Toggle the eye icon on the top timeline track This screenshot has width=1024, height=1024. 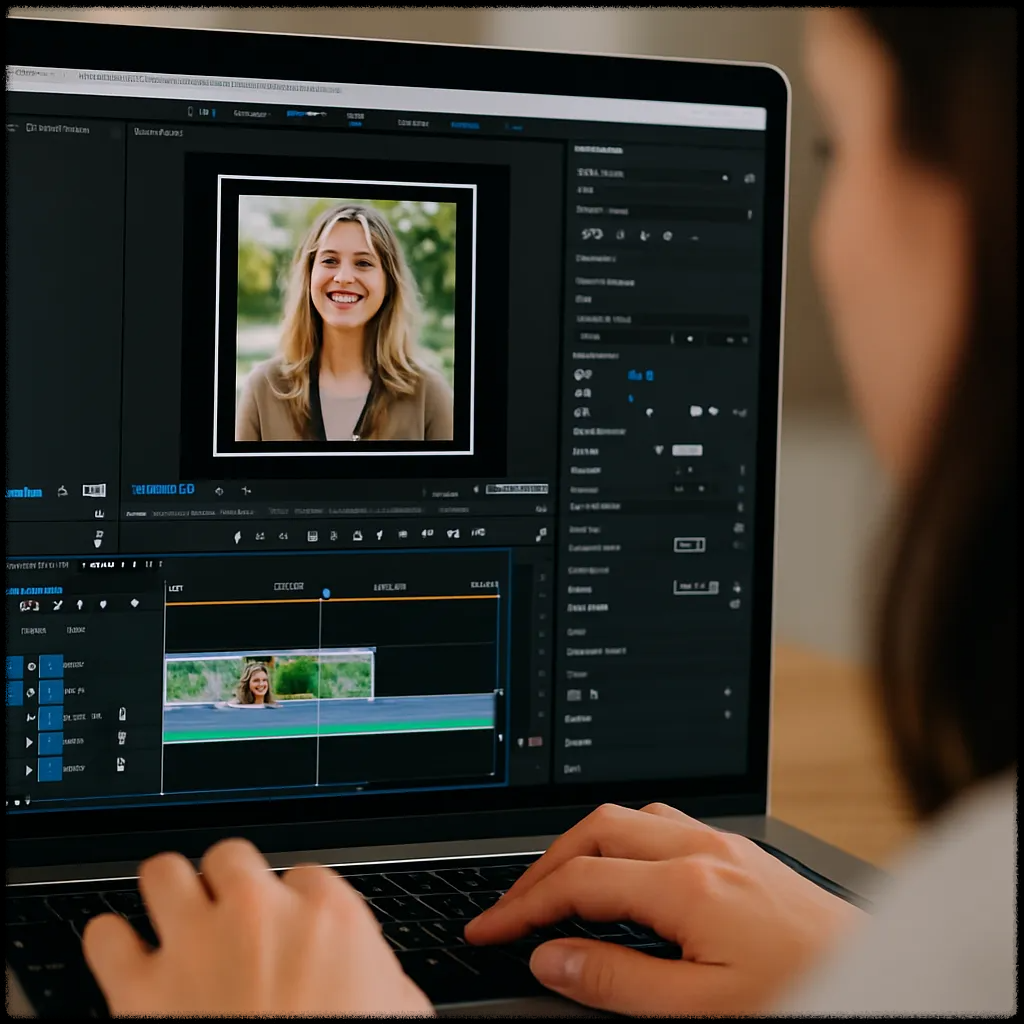click(x=31, y=667)
